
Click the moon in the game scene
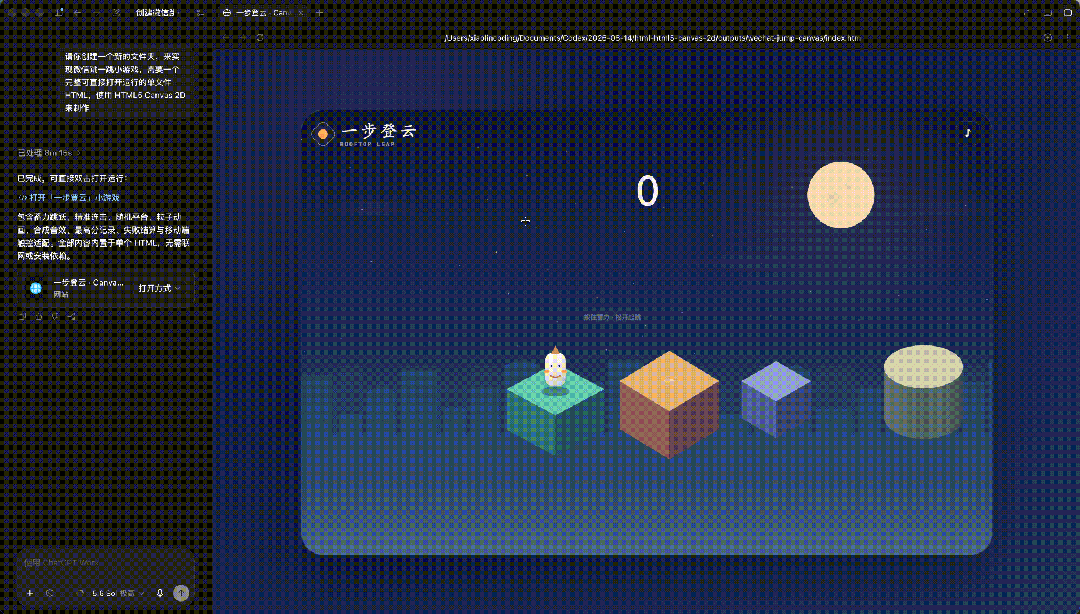point(840,195)
